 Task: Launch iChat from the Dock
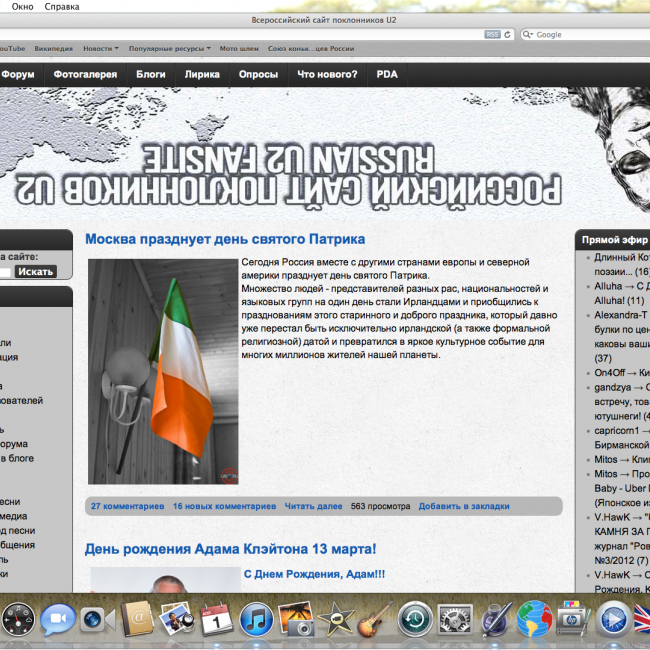[58, 619]
